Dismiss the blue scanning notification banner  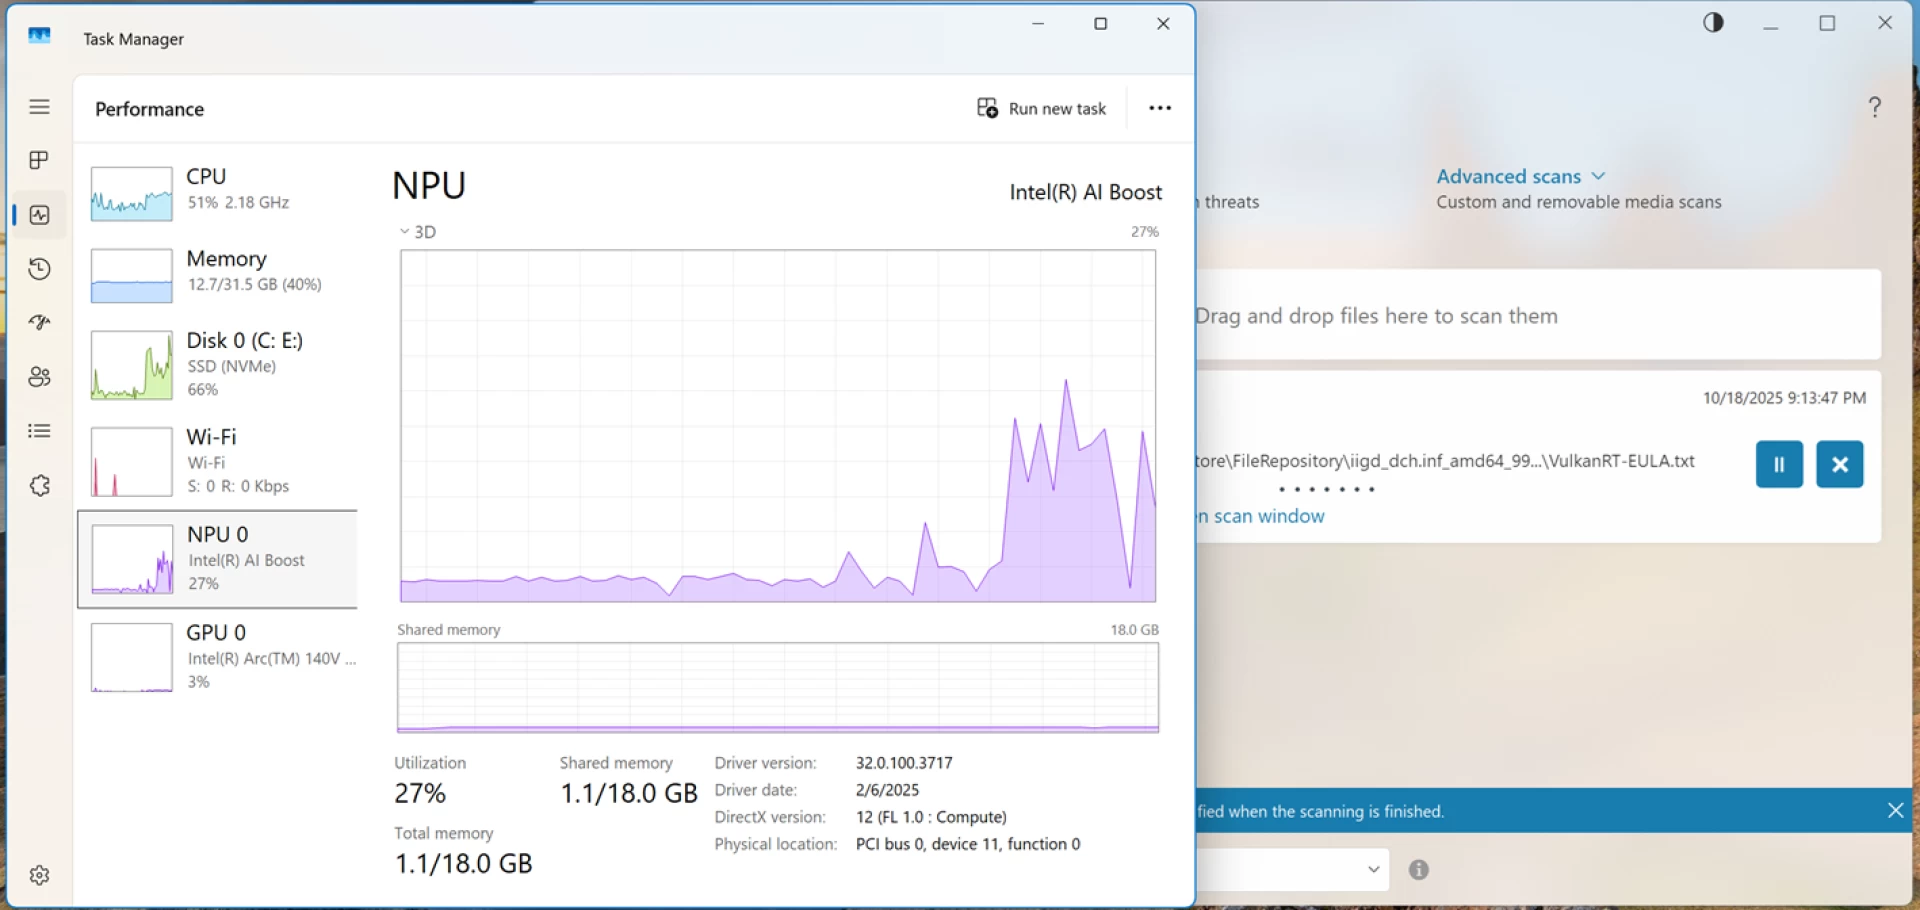(x=1895, y=810)
